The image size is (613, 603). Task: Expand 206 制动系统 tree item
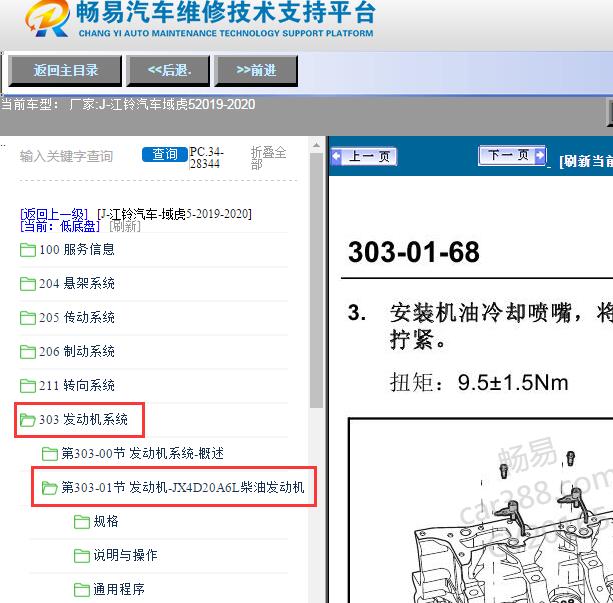click(x=77, y=352)
